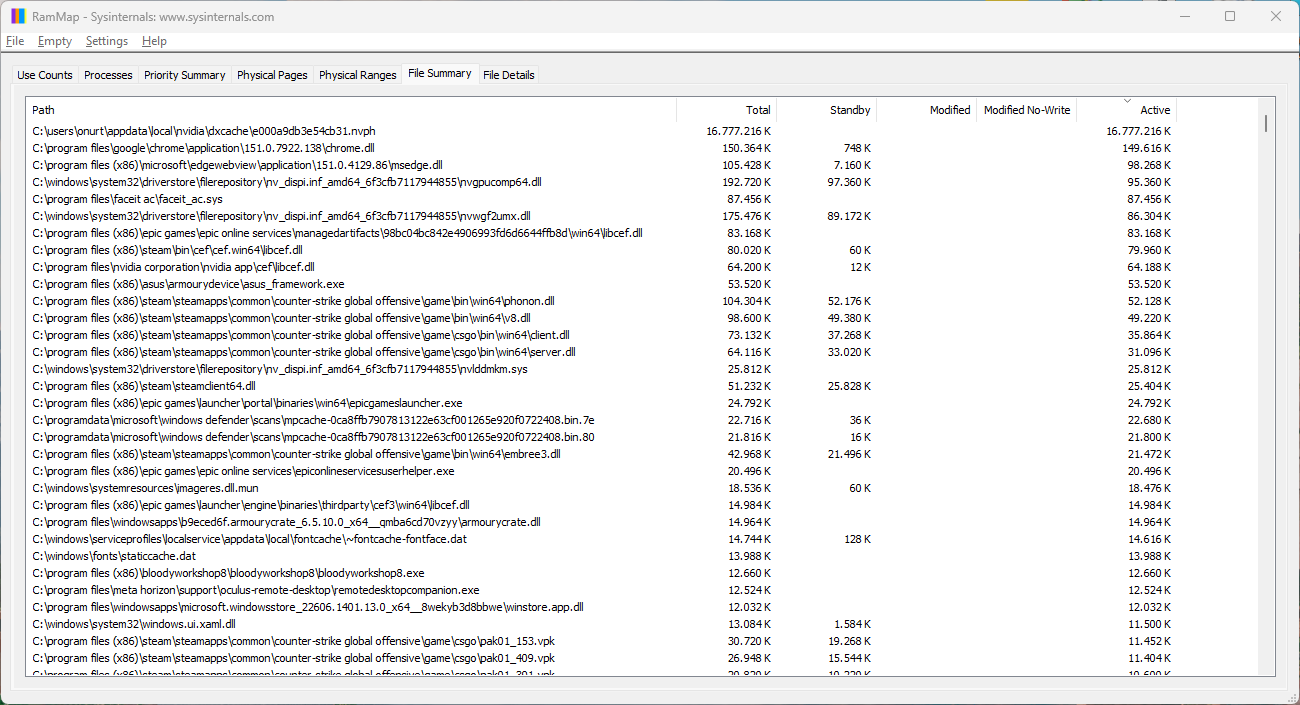This screenshot has width=1300, height=705.
Task: Sort by the Active column header
Action: 1127,110
